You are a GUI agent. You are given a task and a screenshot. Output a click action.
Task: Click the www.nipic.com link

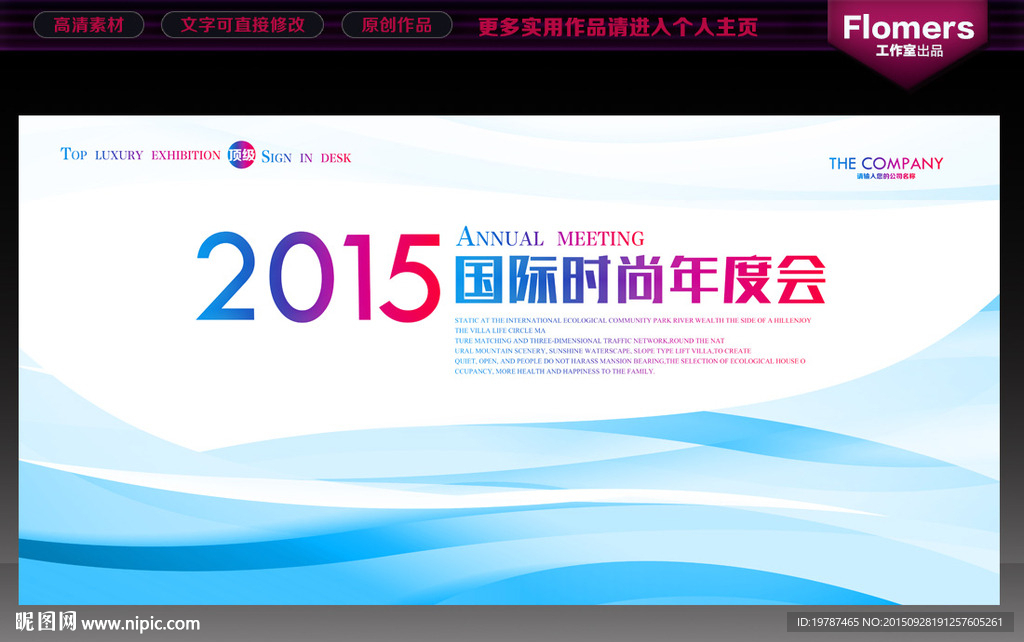141,624
